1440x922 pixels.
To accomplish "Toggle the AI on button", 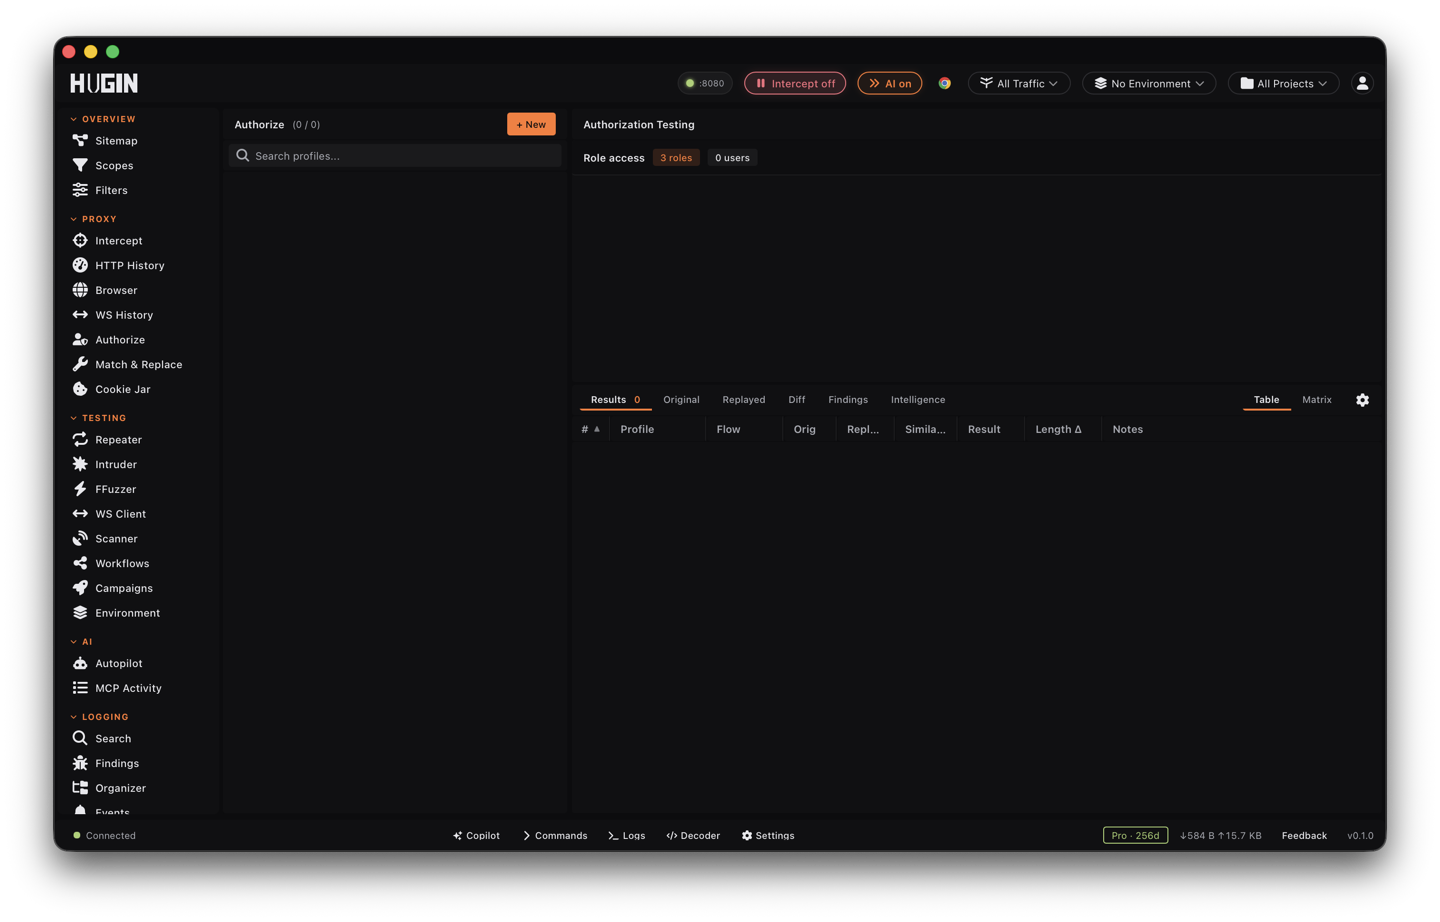I will [x=890, y=83].
